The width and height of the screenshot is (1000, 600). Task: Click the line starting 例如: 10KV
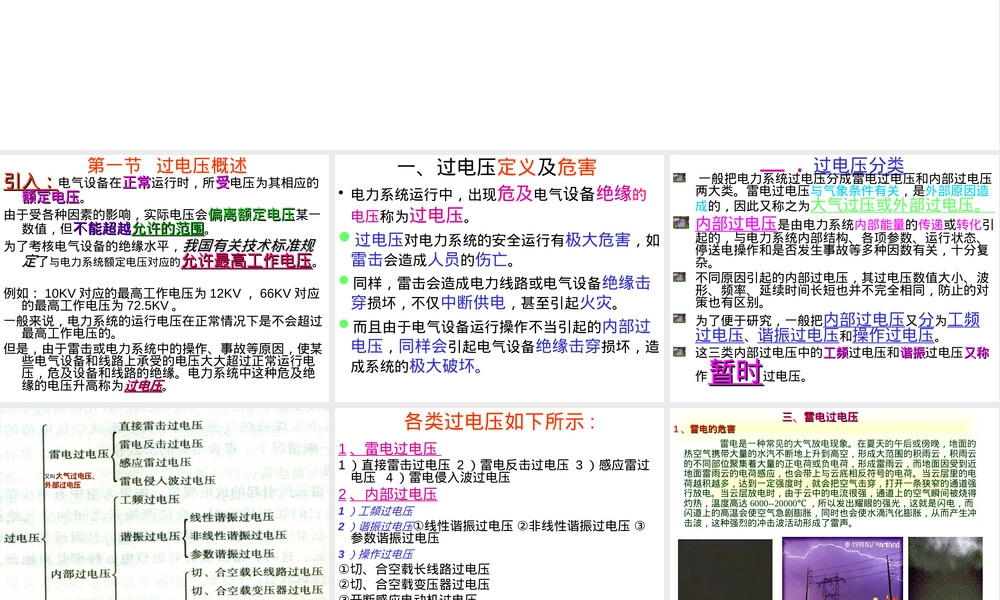pos(161,299)
